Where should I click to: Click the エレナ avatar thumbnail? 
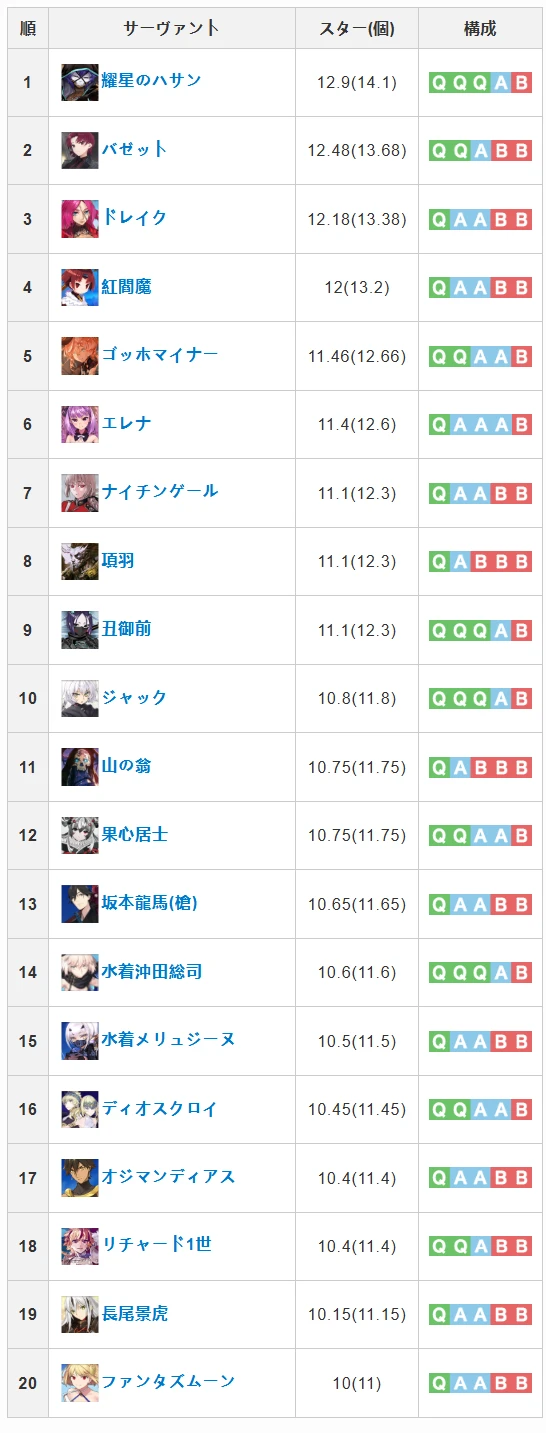pos(80,424)
